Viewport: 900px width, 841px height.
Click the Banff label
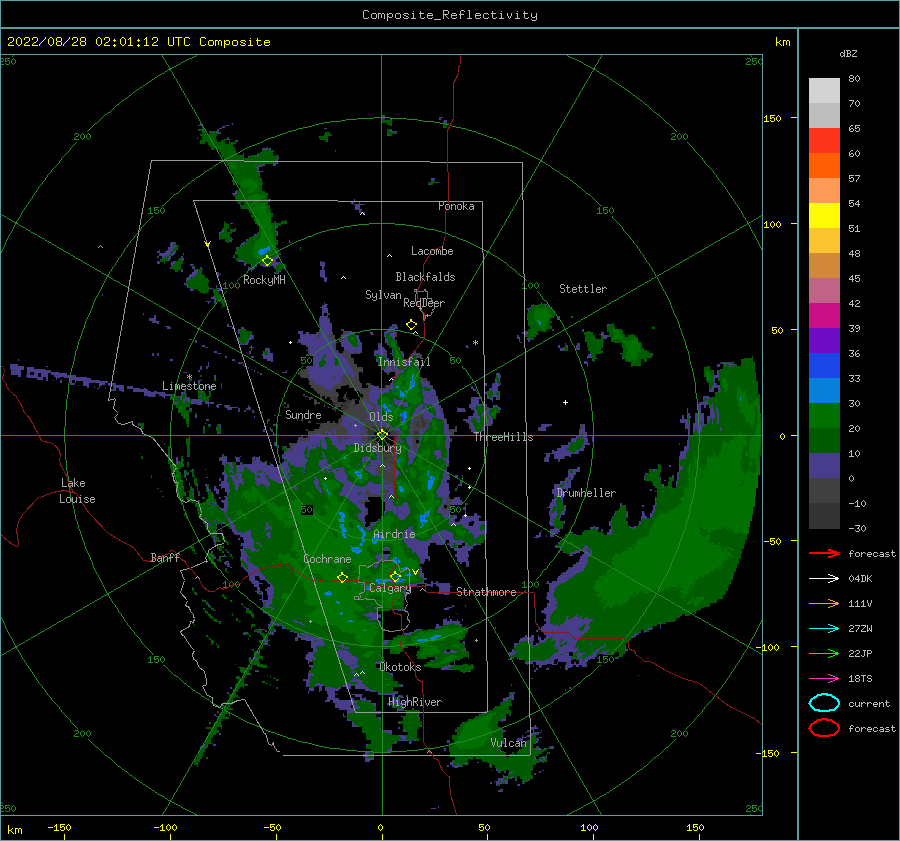(x=165, y=557)
